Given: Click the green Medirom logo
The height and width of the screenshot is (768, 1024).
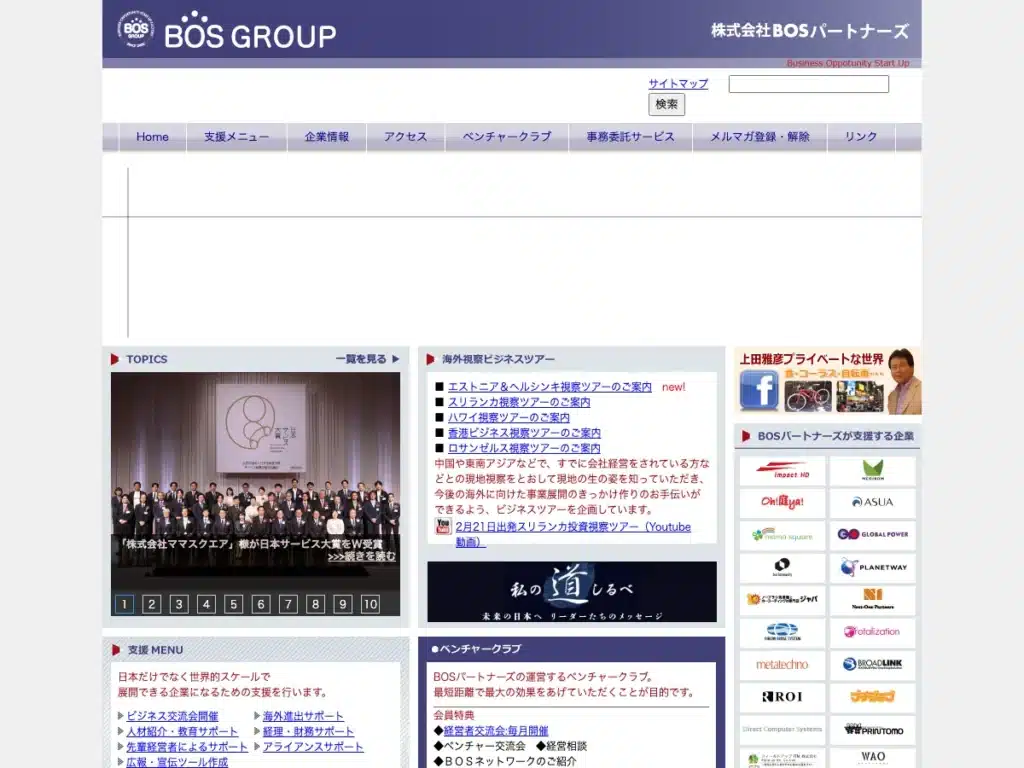Looking at the screenshot, I should click(872, 470).
